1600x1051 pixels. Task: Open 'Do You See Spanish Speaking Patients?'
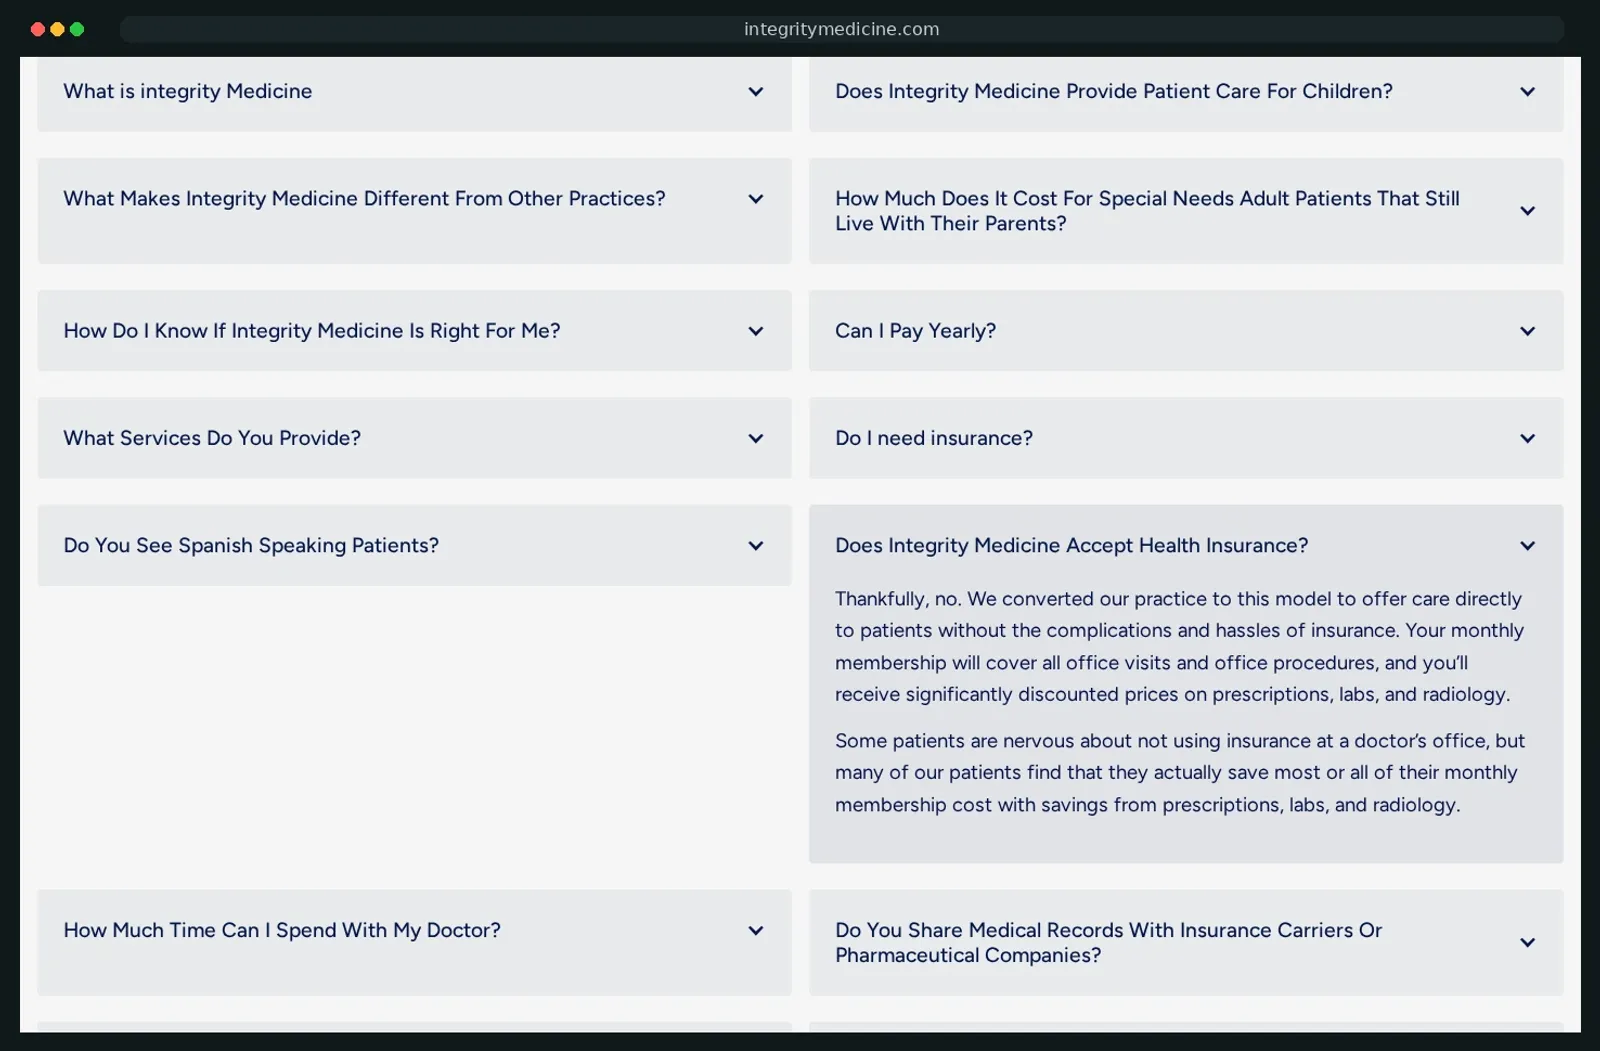[251, 545]
